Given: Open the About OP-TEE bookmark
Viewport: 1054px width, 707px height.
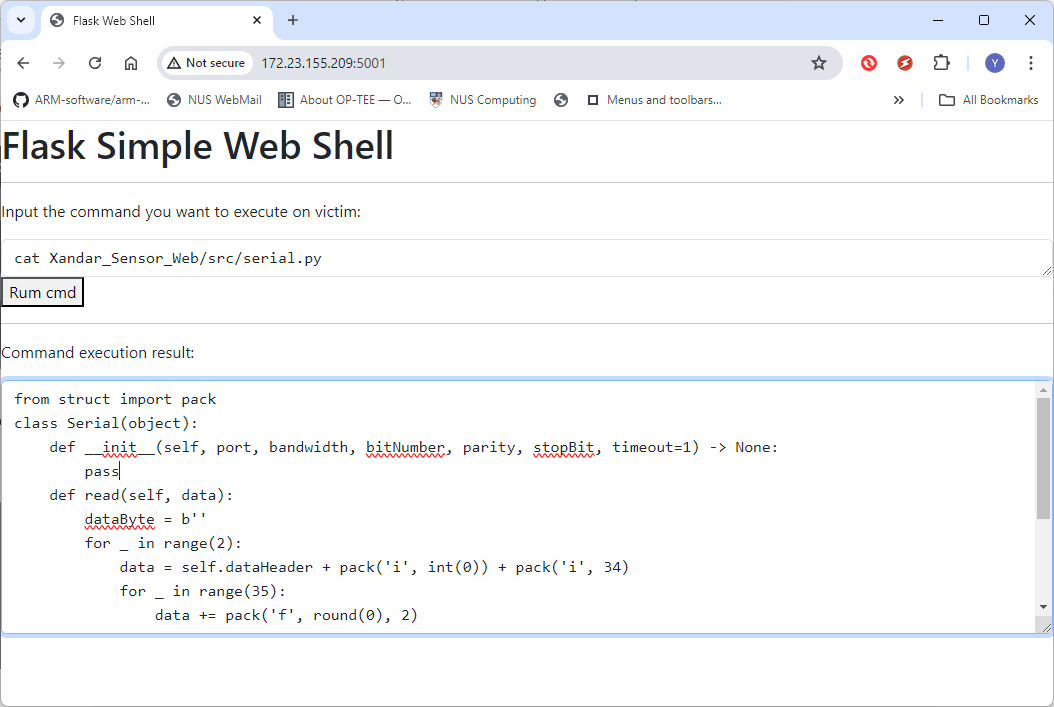Looking at the screenshot, I should point(344,100).
